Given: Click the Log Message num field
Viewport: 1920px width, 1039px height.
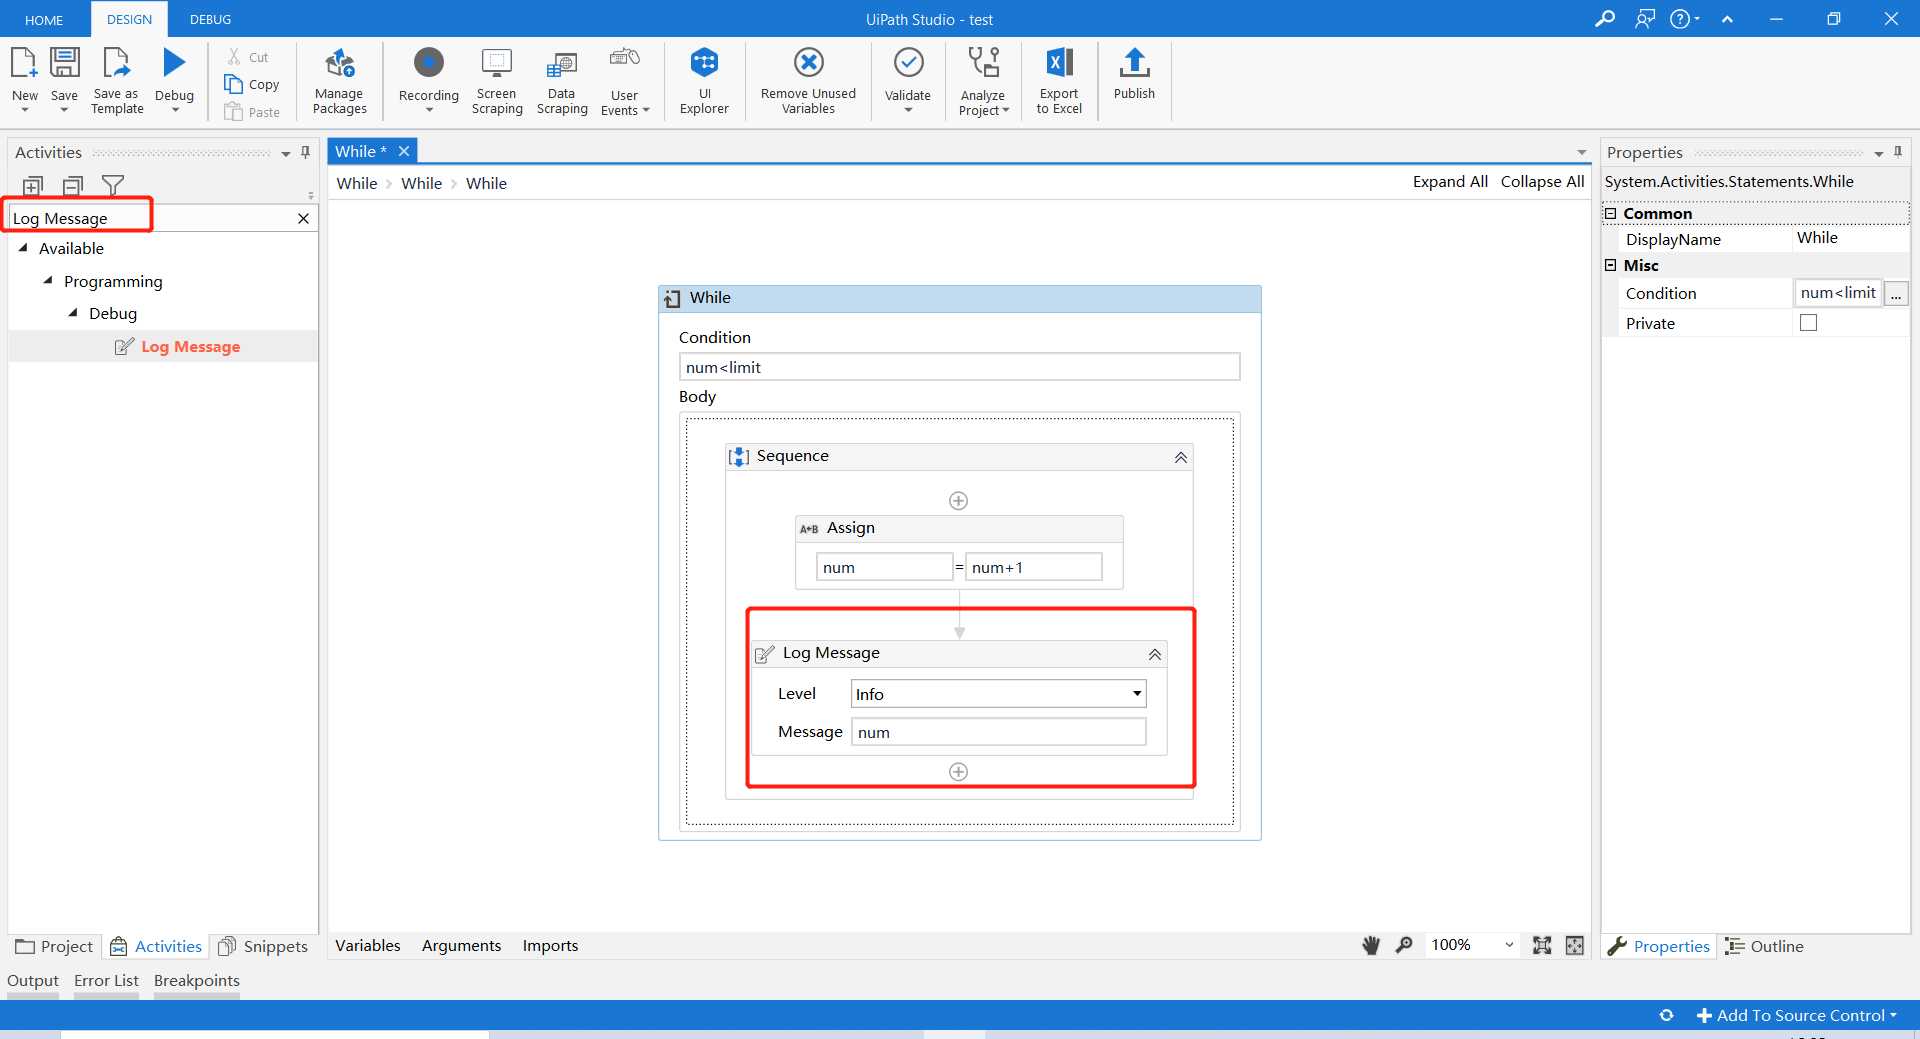Looking at the screenshot, I should (x=998, y=732).
